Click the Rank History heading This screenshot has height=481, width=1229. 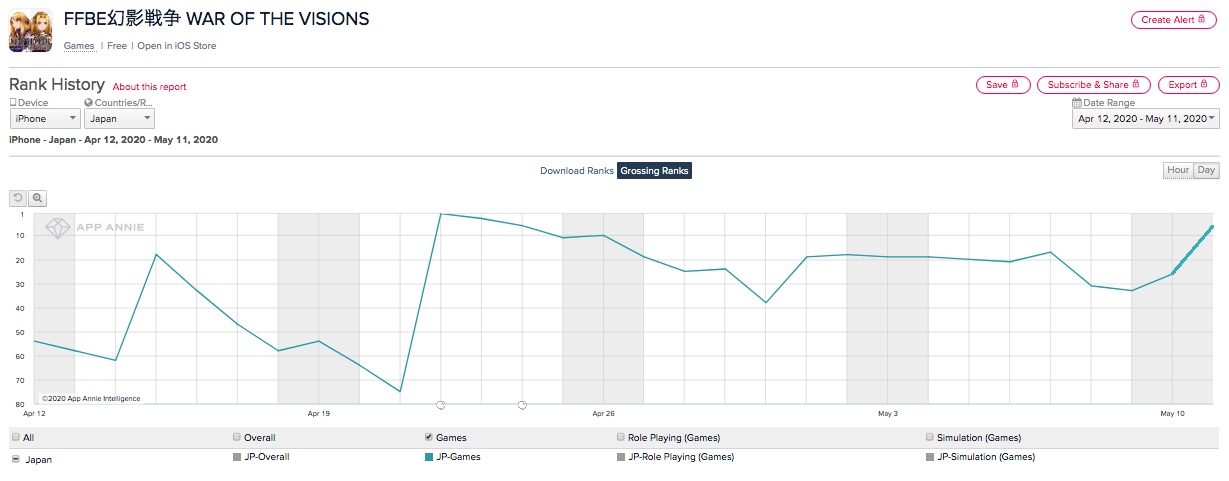(57, 85)
